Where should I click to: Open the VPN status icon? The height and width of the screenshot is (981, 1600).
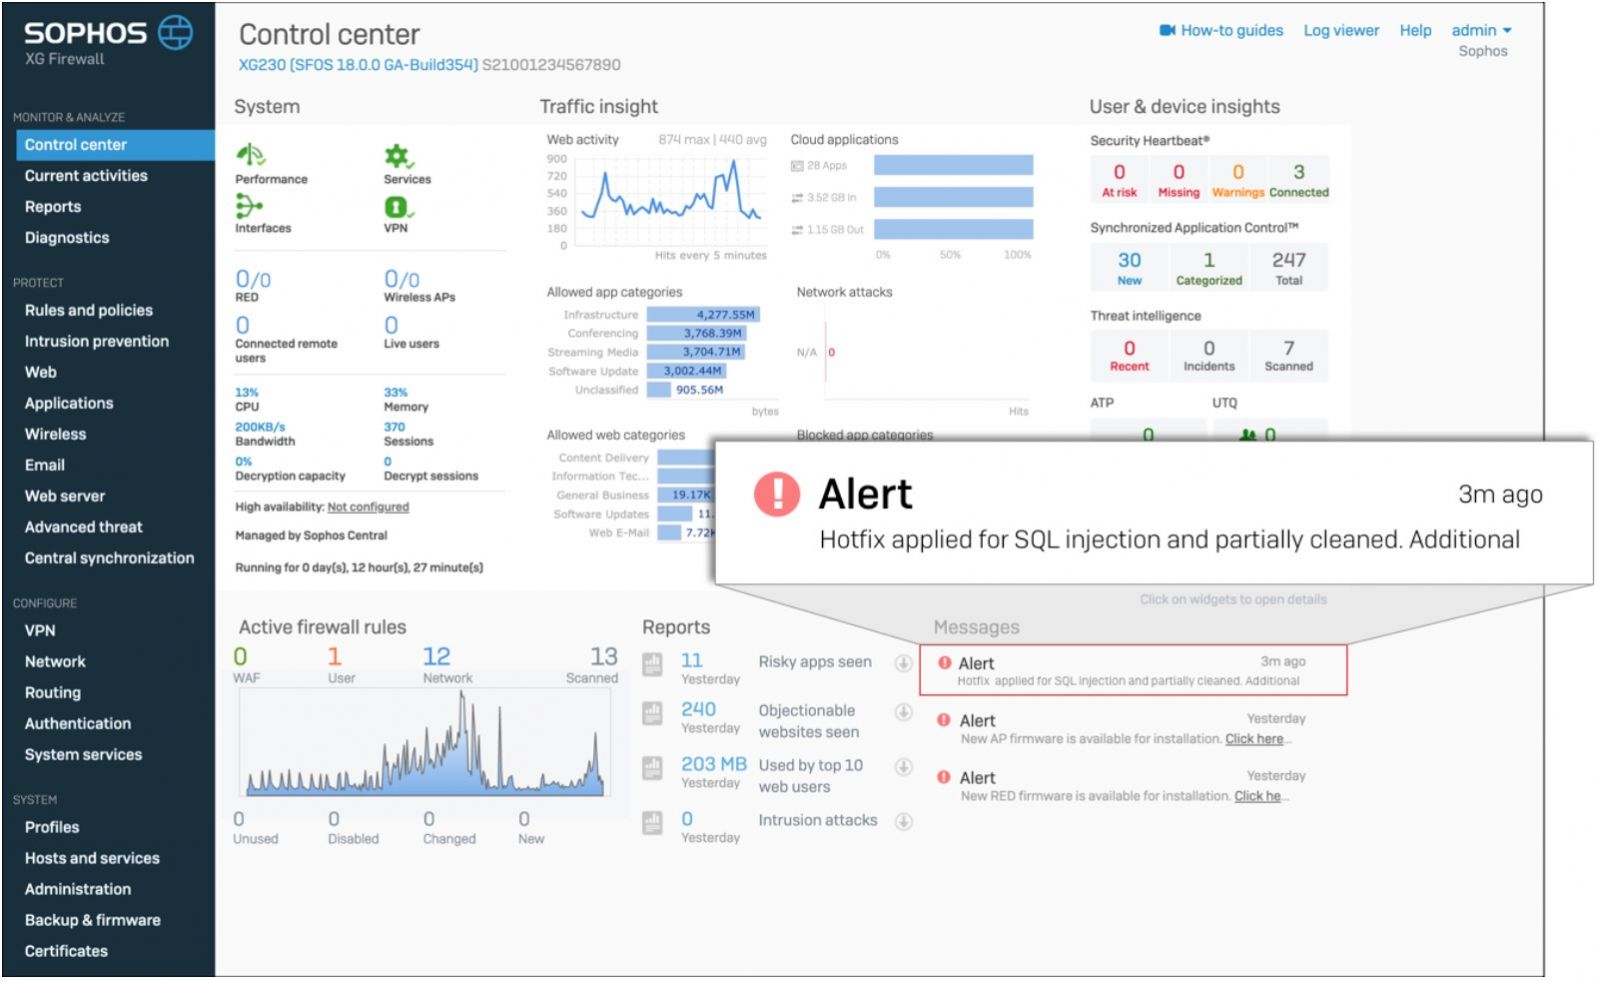pyautogui.click(x=397, y=206)
